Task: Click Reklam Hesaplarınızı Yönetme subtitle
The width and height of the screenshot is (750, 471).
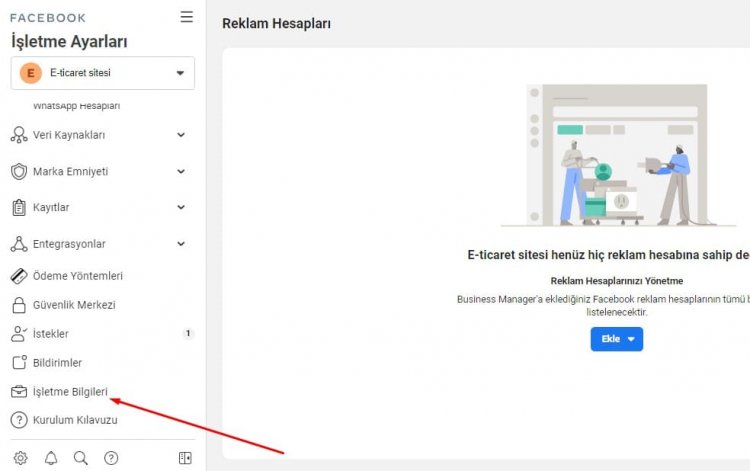Action: point(617,281)
